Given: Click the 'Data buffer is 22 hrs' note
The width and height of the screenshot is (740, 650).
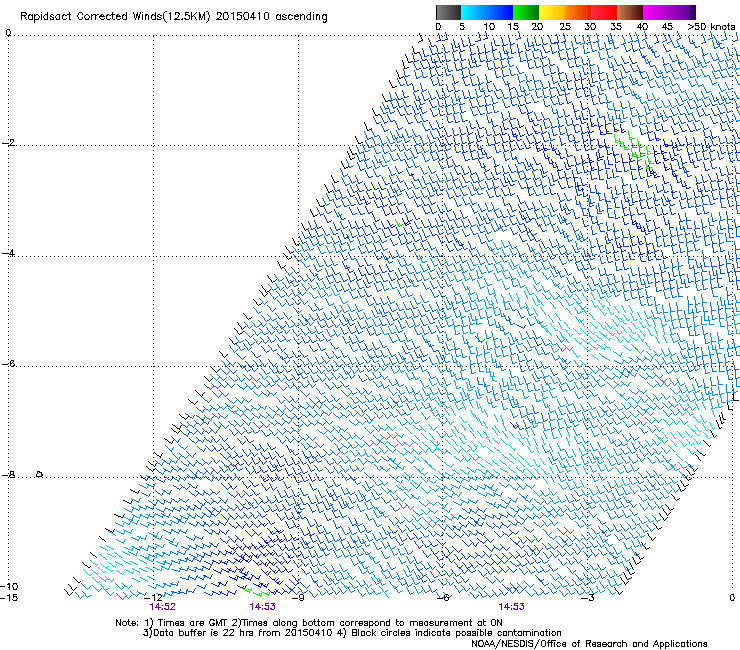Looking at the screenshot, I should (237, 633).
